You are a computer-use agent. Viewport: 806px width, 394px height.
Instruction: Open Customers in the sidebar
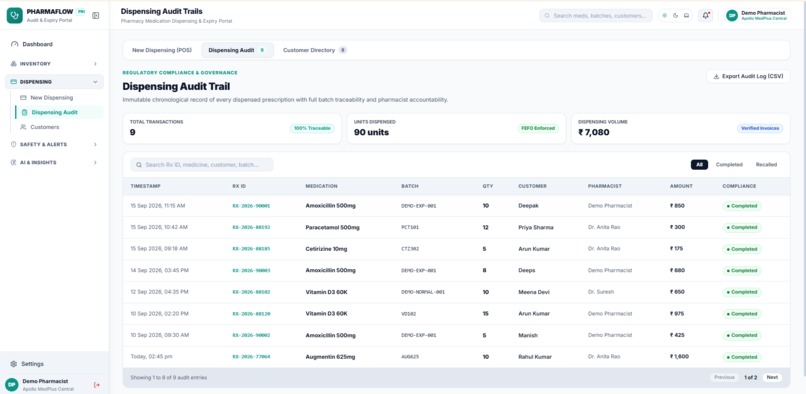click(x=60, y=127)
